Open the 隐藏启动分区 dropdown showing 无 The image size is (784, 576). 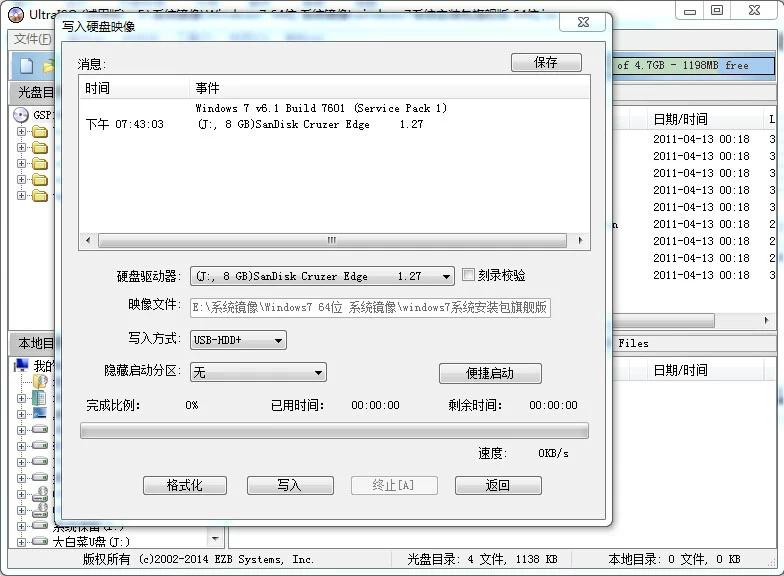tap(258, 372)
